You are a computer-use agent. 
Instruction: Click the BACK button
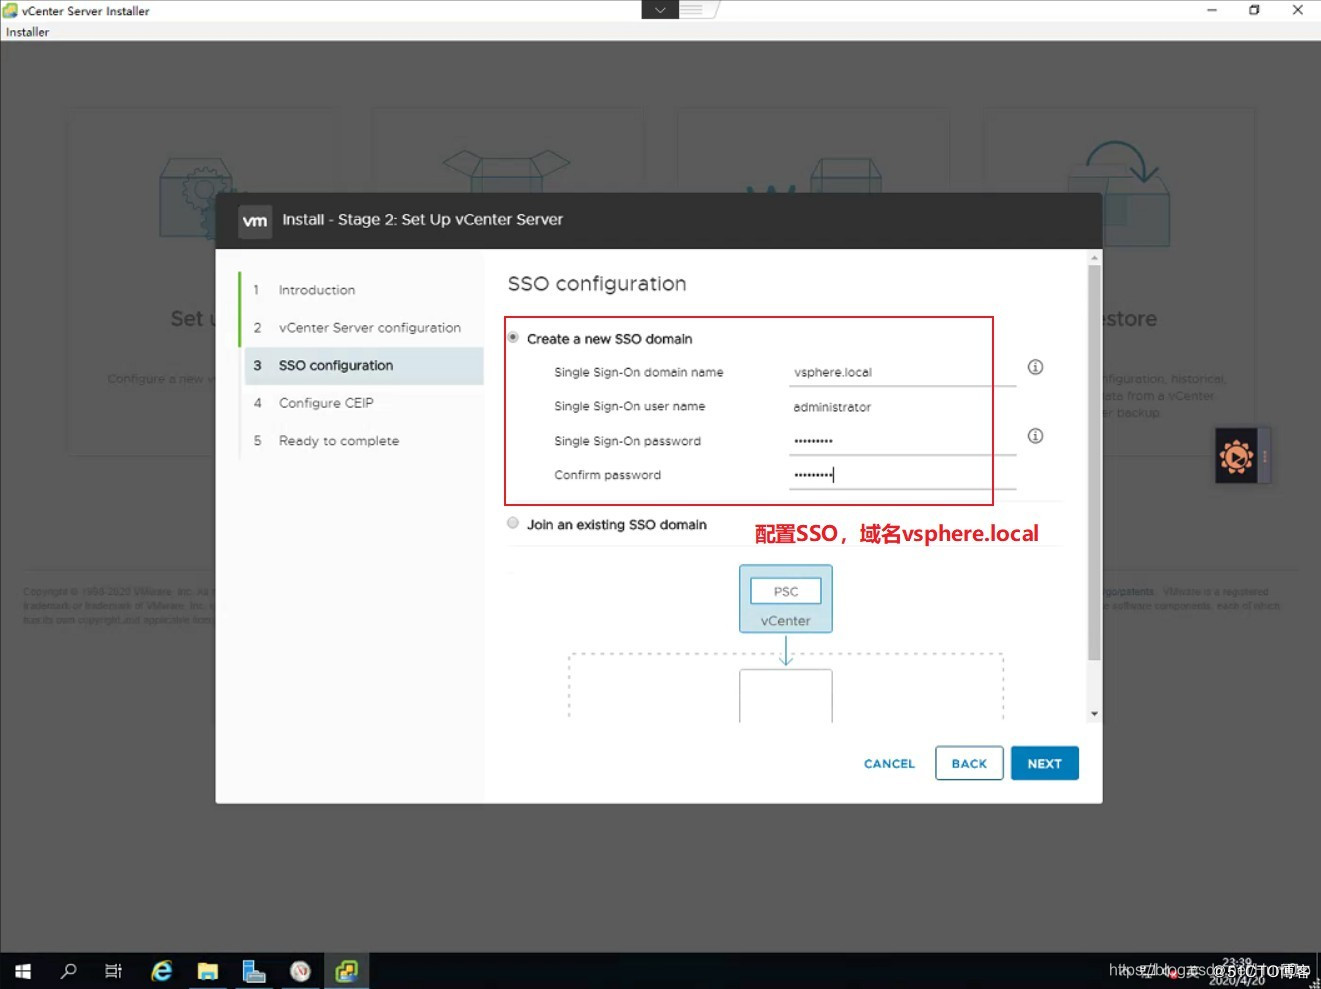[x=969, y=763]
